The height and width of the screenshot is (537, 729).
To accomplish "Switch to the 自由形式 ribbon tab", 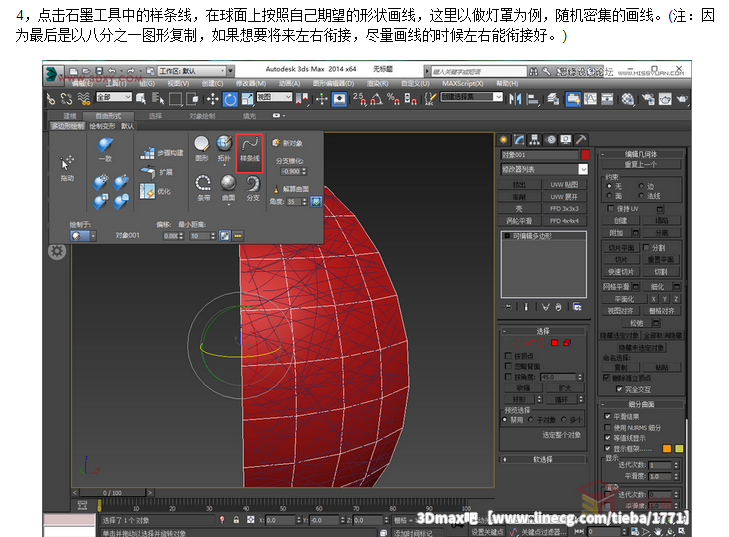I will (x=108, y=116).
